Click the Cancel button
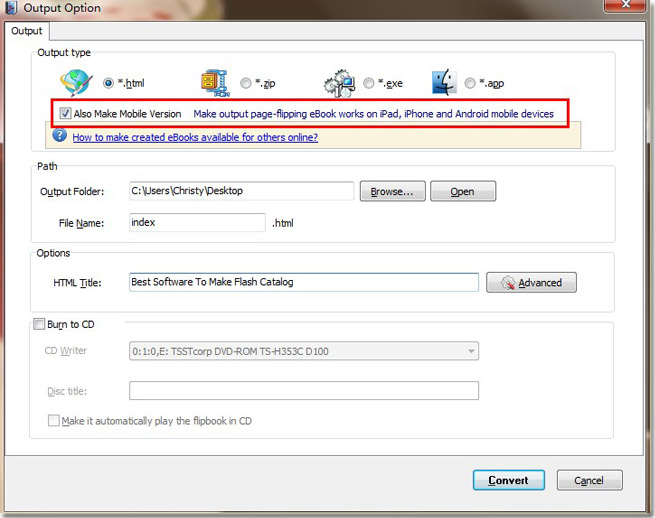This screenshot has width=655, height=518. click(589, 480)
